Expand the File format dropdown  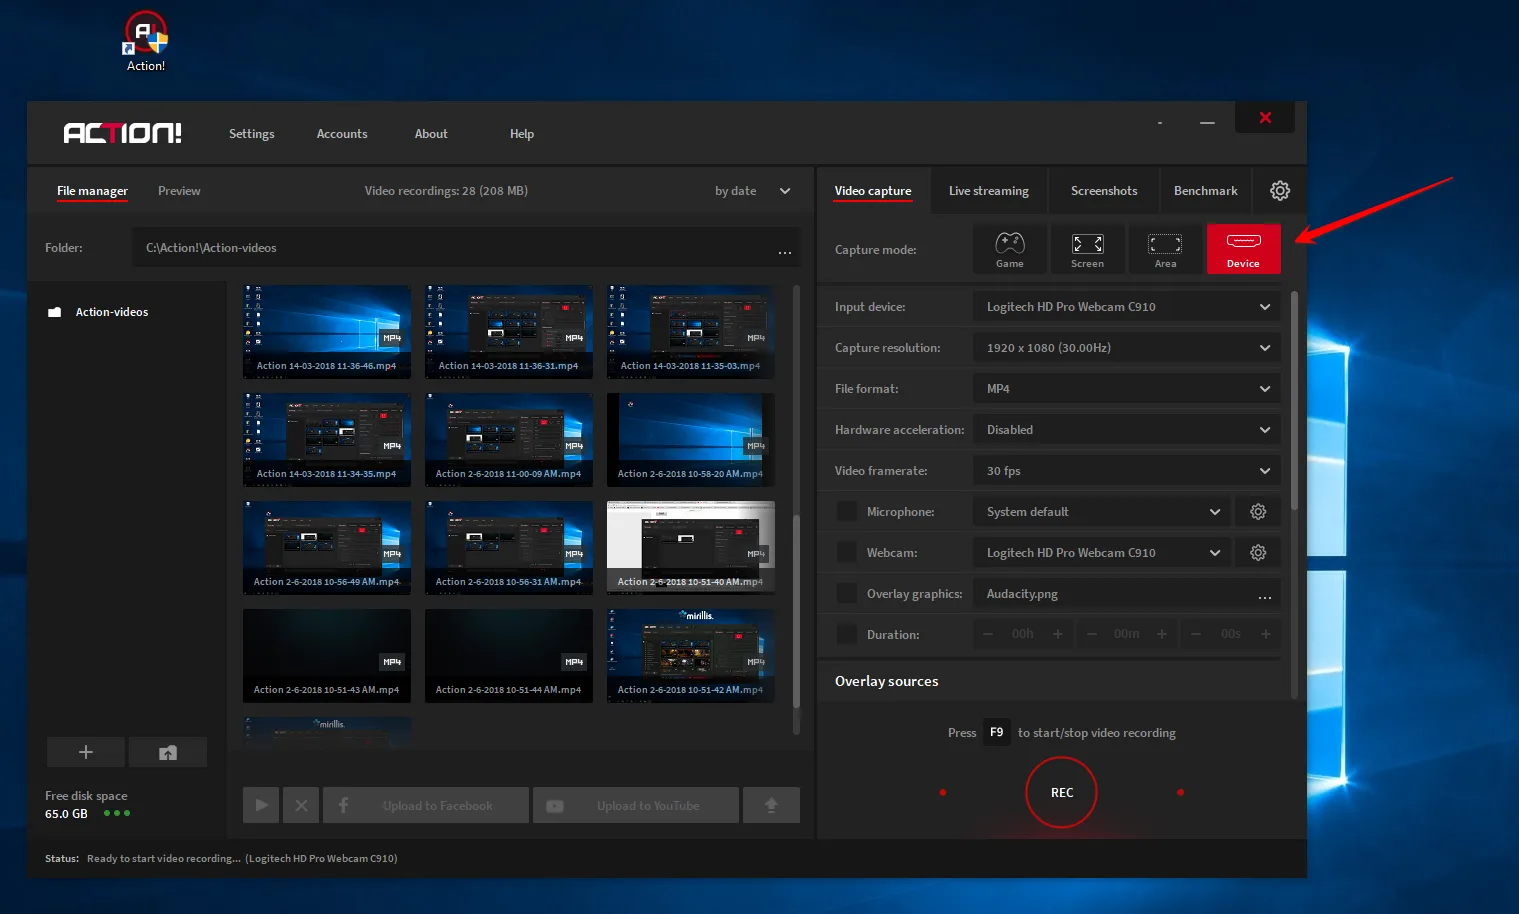point(1126,389)
